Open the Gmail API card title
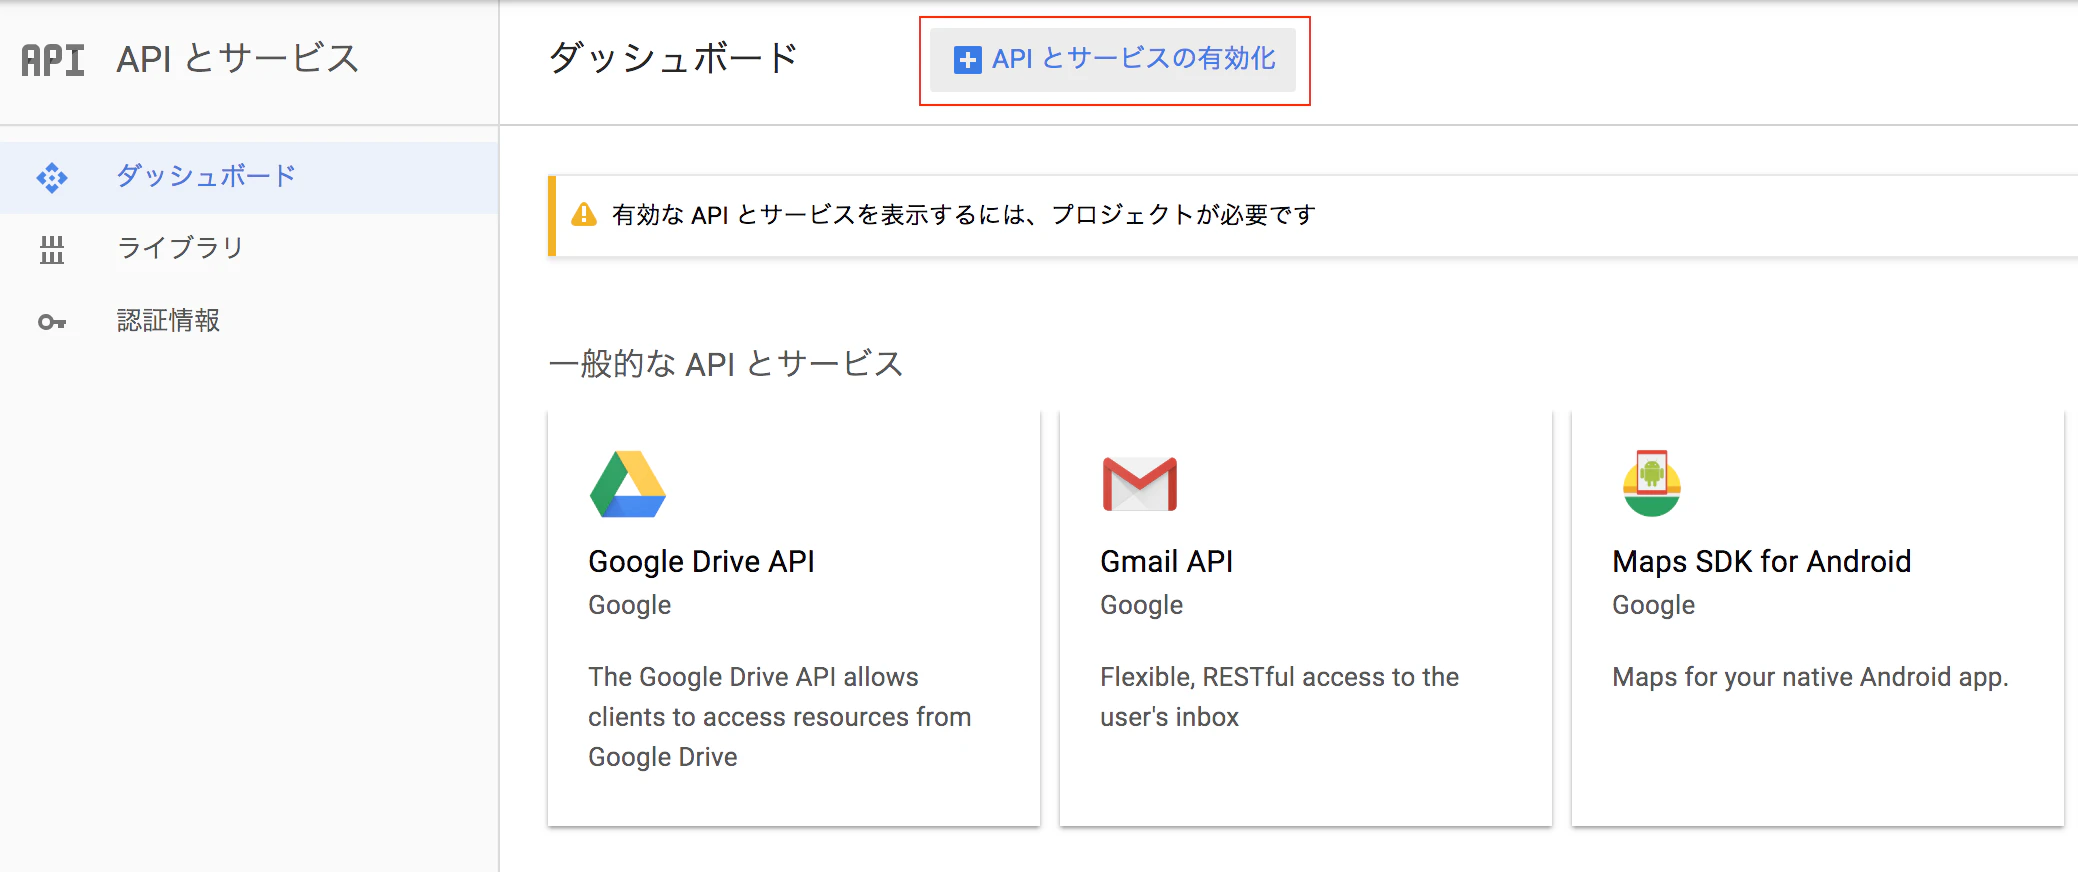 coord(1166,561)
